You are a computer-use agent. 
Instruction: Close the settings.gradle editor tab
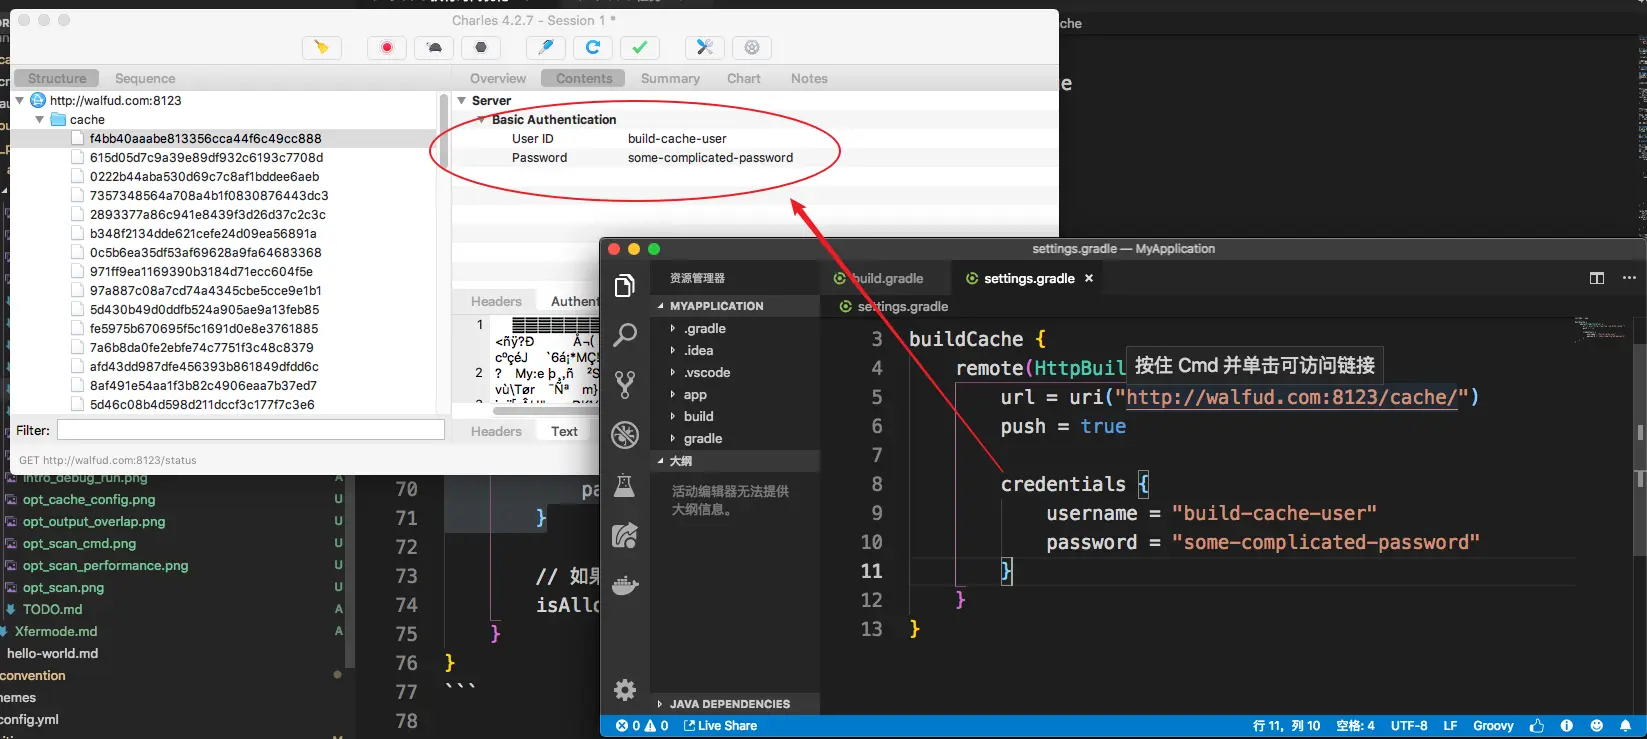tap(1089, 278)
